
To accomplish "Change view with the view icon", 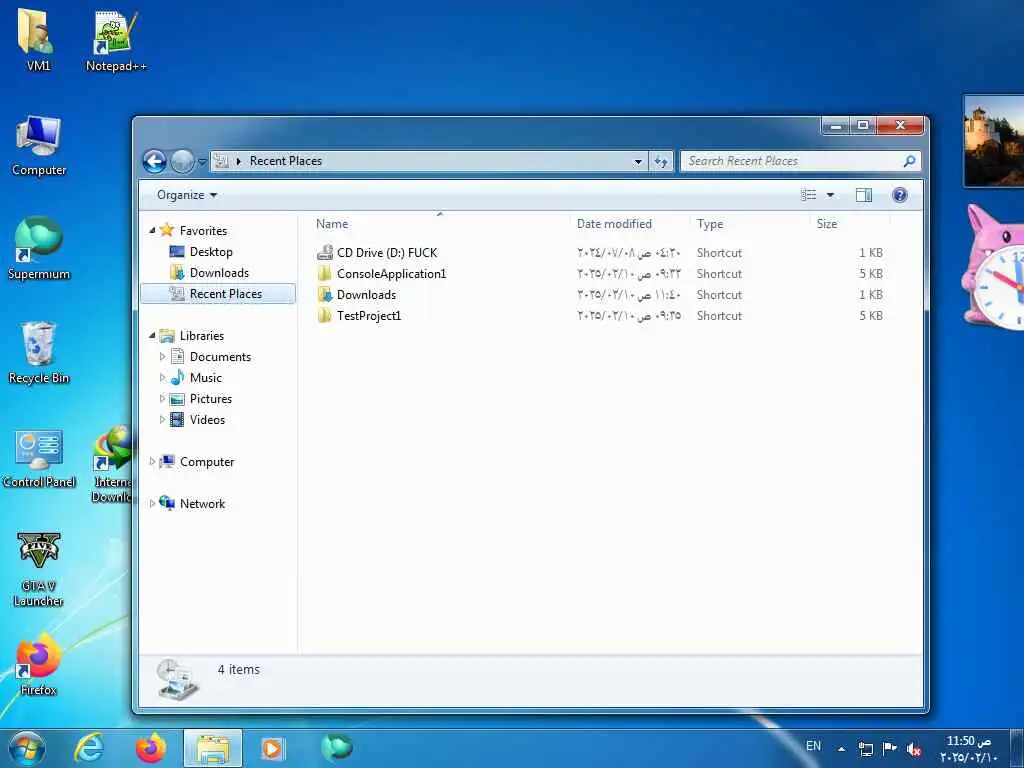I will pos(808,195).
